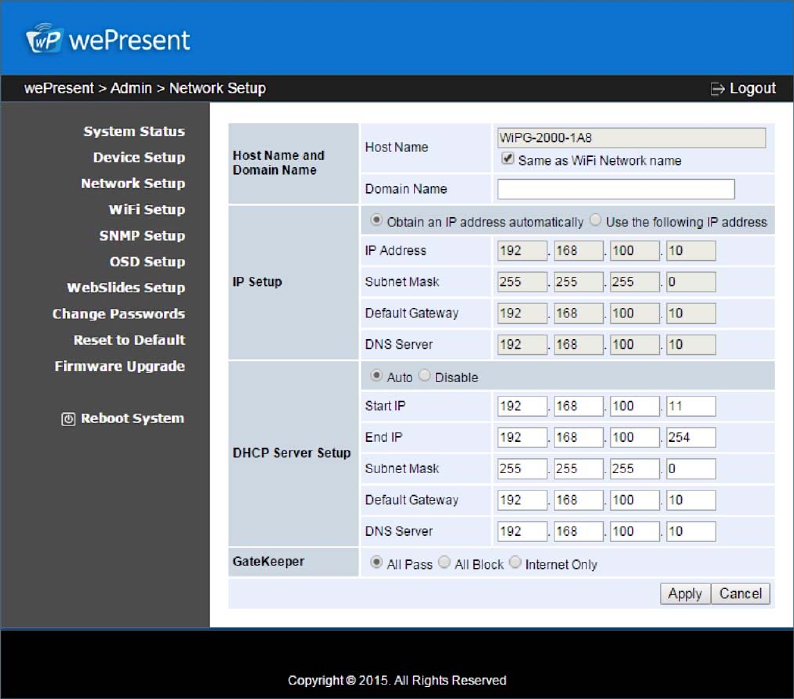Click IP Setup Subnet Mask last octet
The height and width of the screenshot is (699, 794).
(691, 282)
